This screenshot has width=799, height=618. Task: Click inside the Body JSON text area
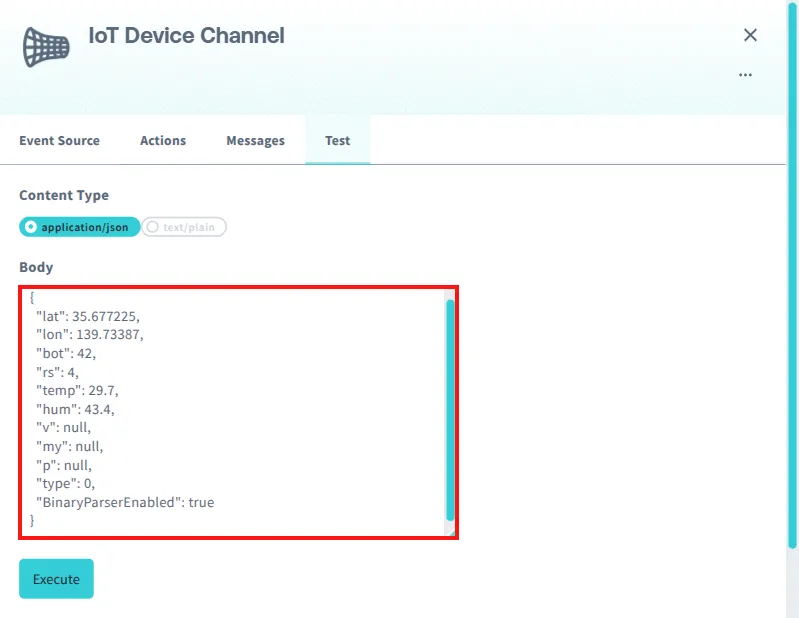[x=238, y=412]
